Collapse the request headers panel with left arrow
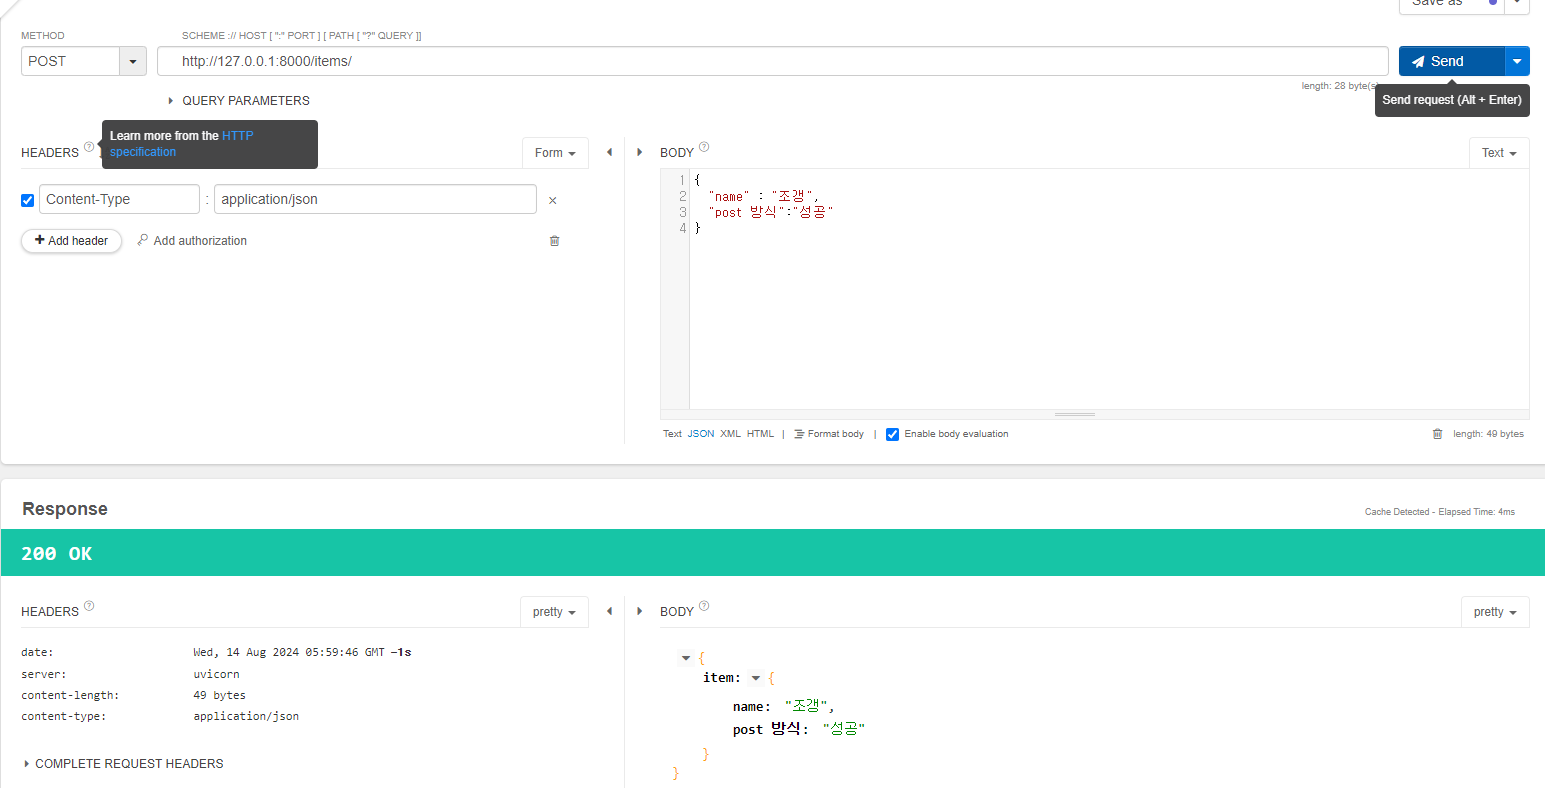The image size is (1545, 788). pos(609,152)
